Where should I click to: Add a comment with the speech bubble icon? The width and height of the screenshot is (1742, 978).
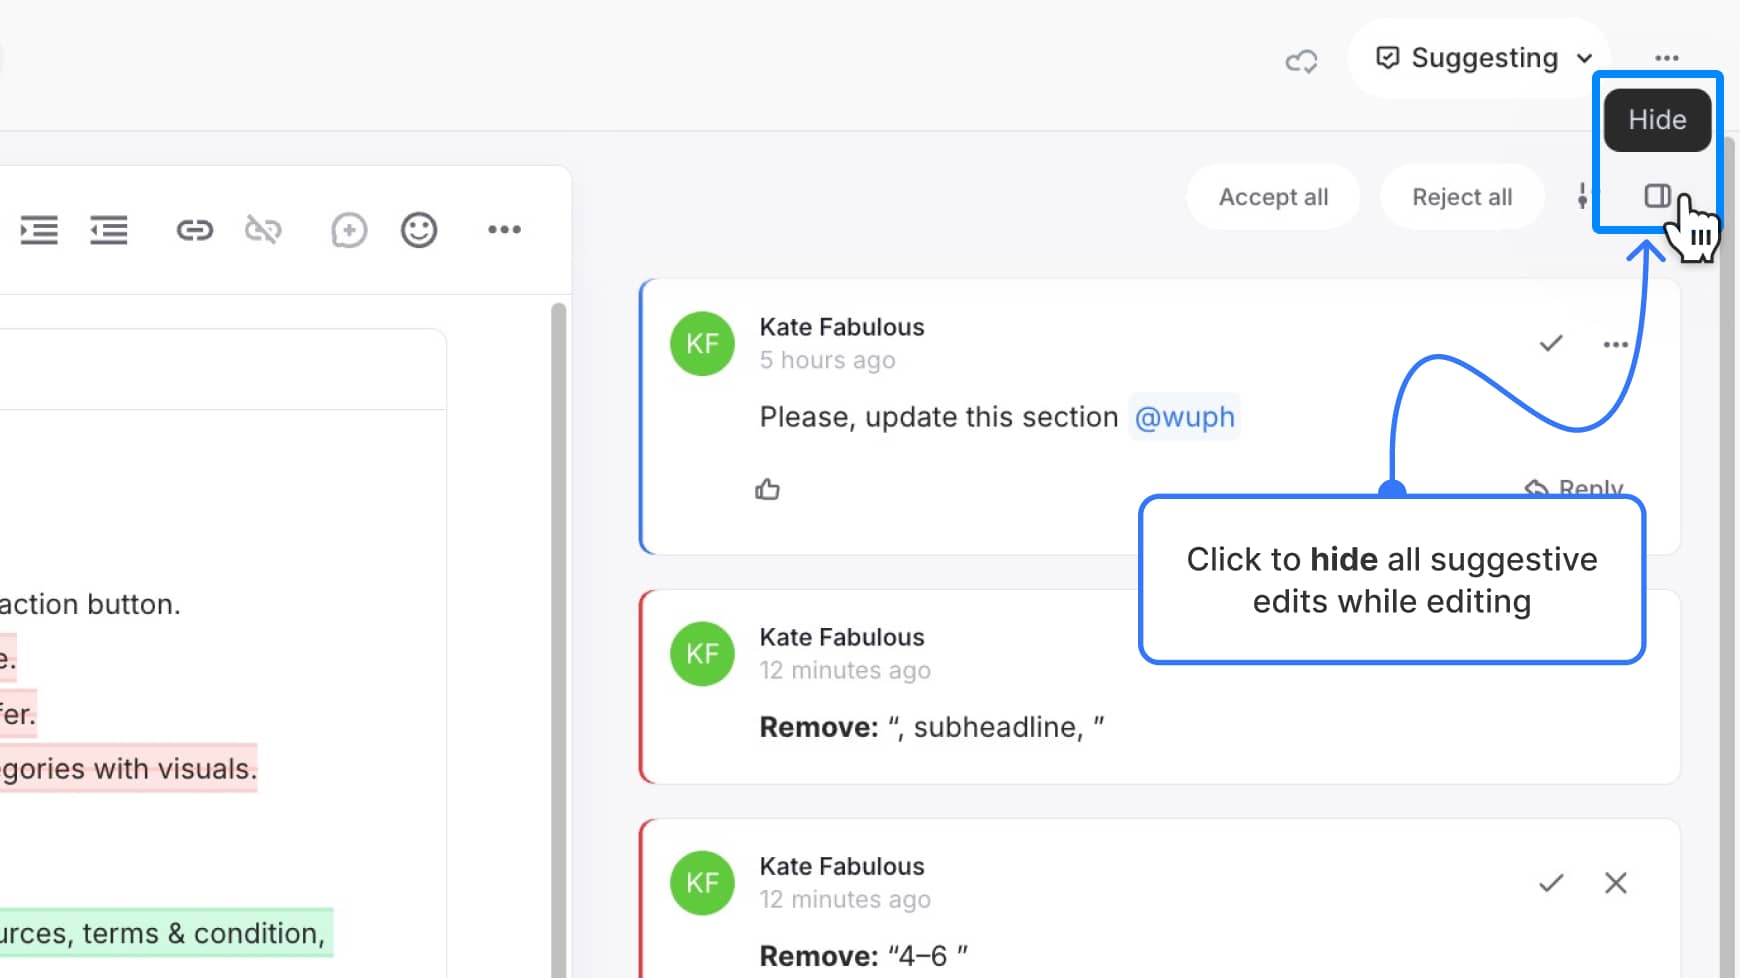(x=349, y=230)
